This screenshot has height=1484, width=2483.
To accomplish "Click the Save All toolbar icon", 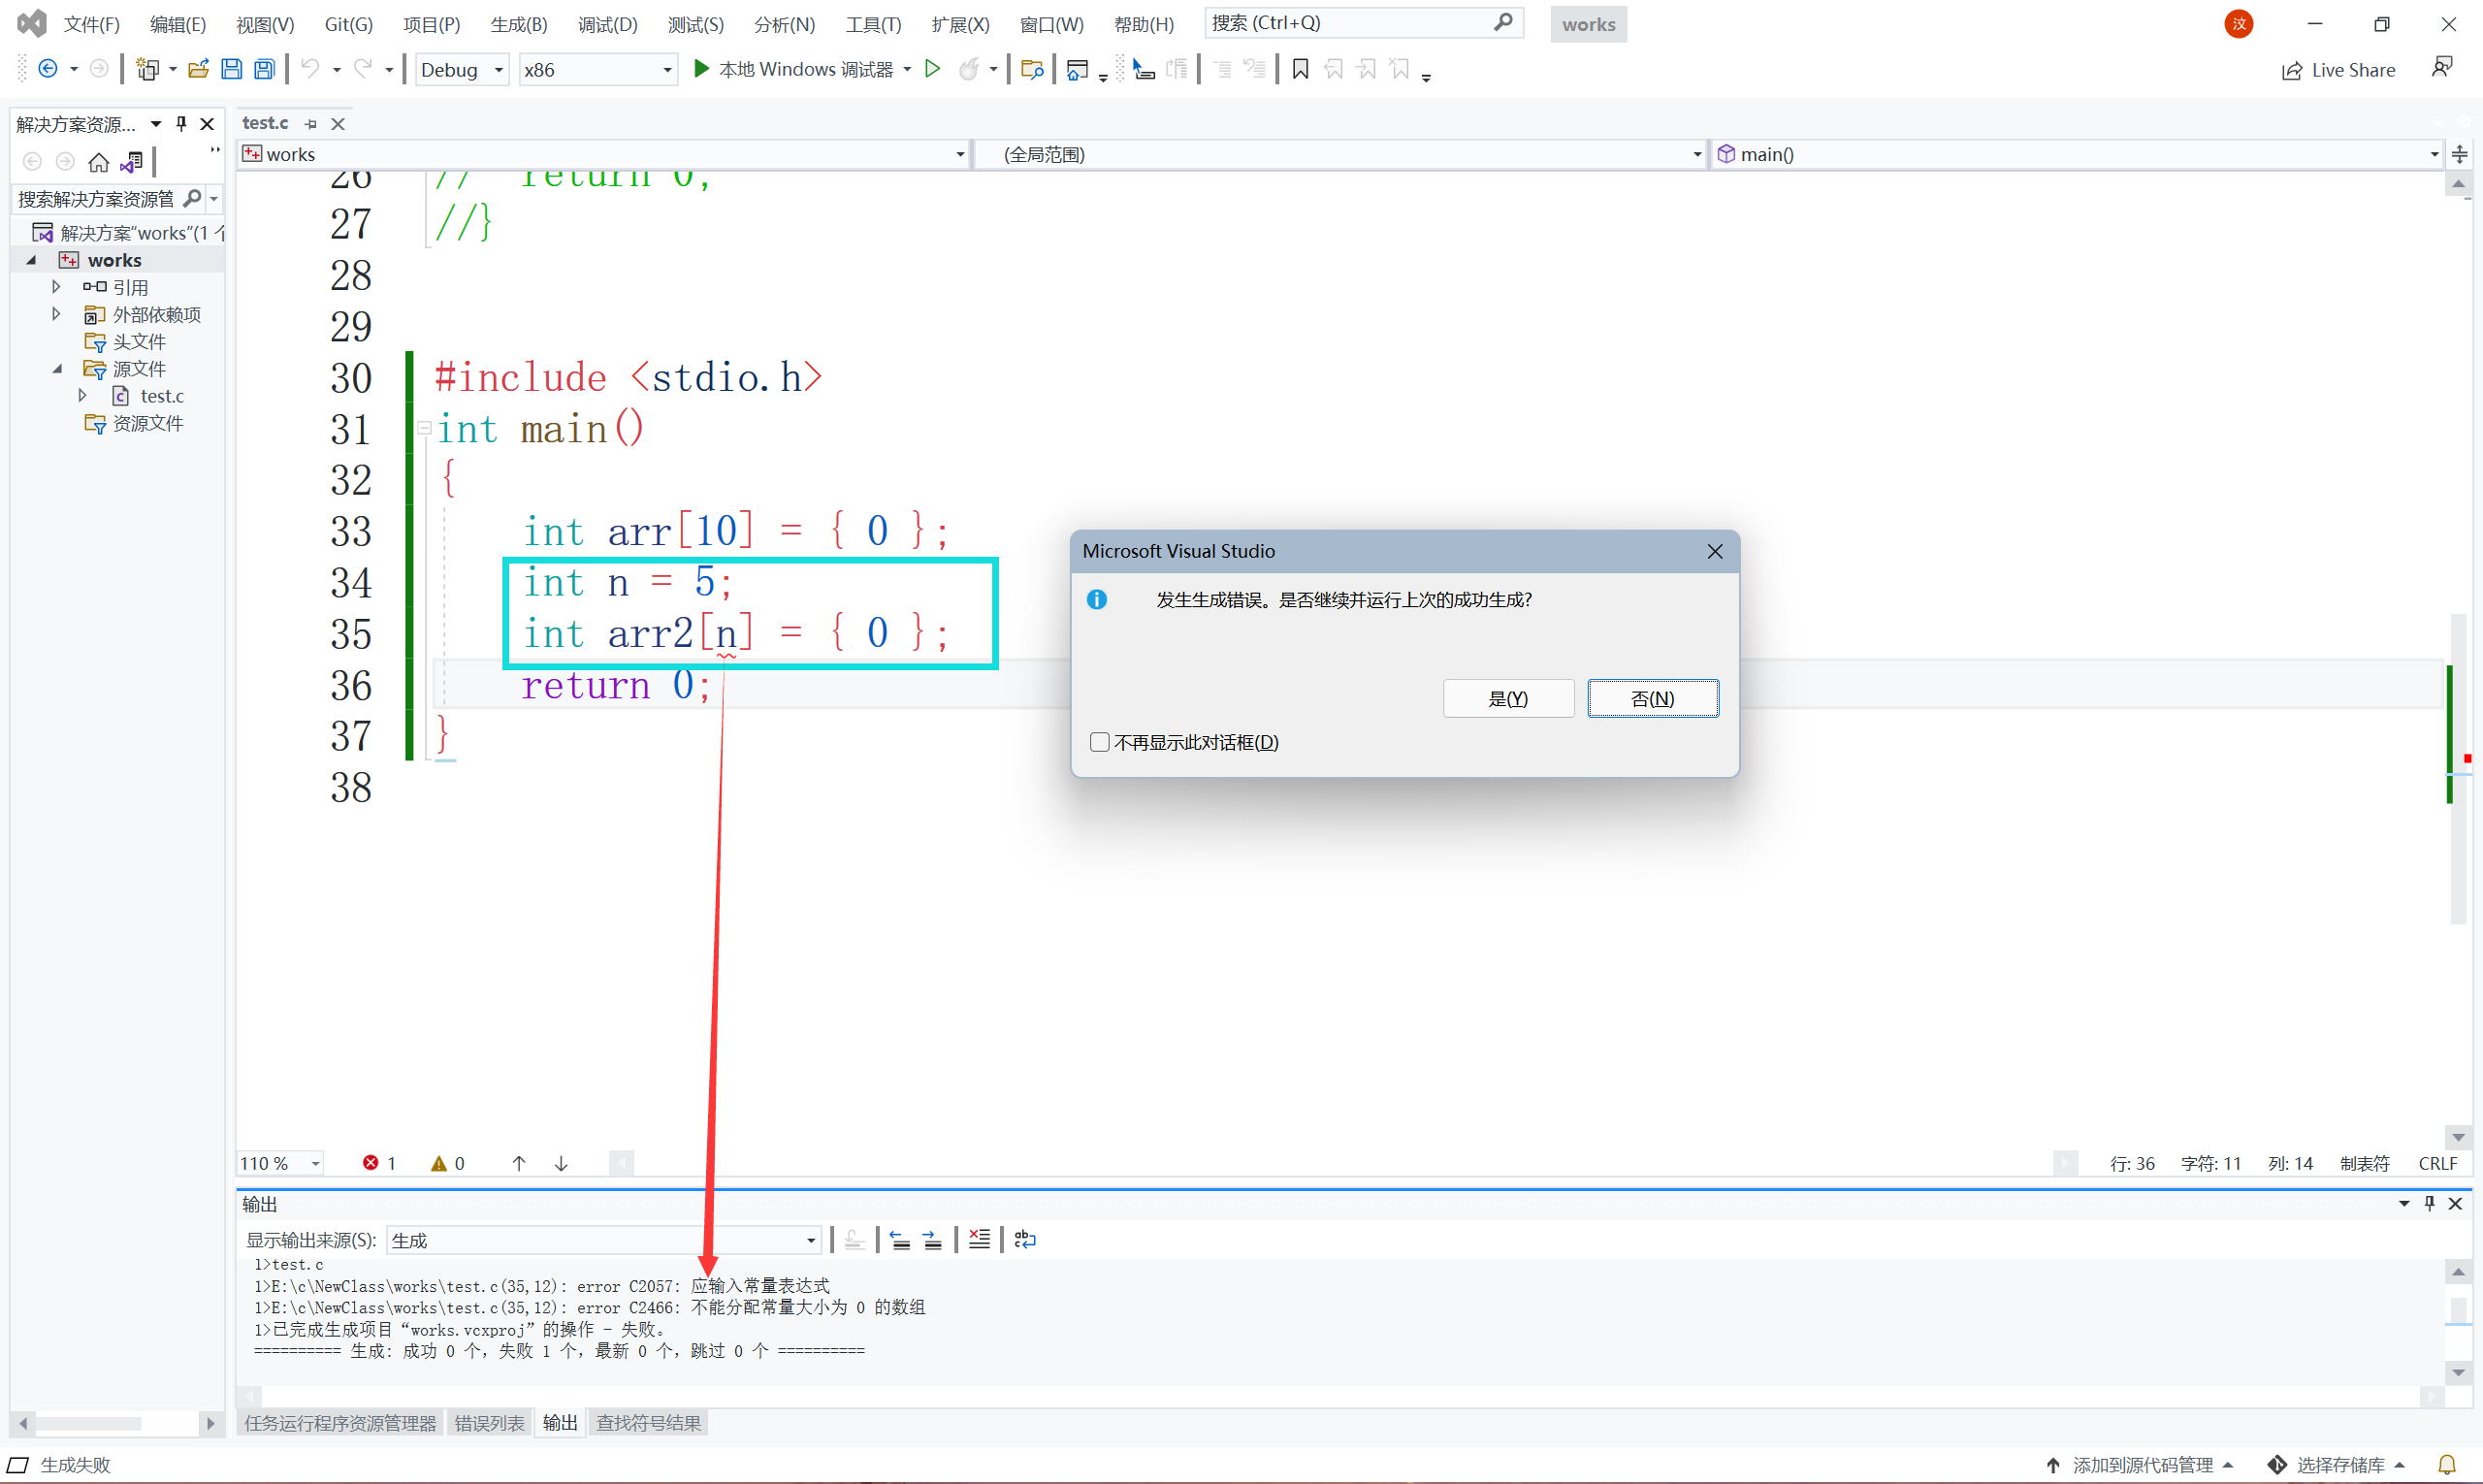I will 264,69.
